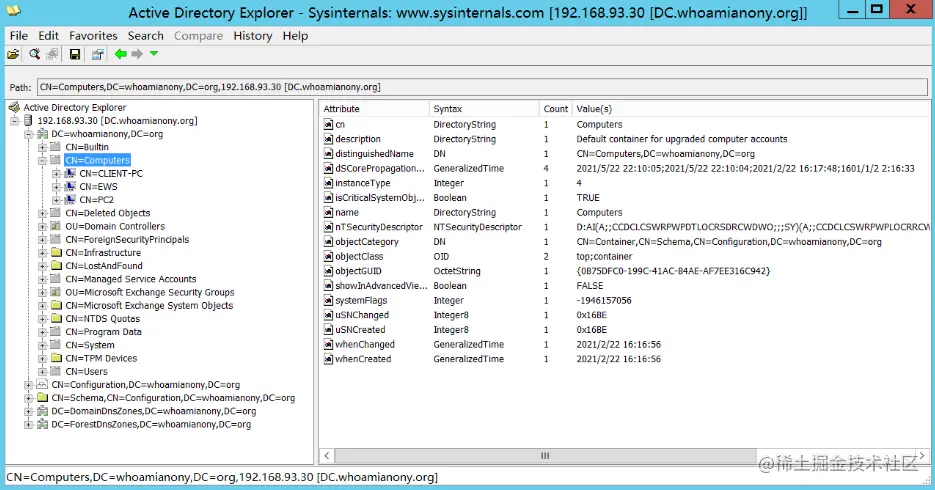The width and height of the screenshot is (935, 490).
Task: Select the CN=CLIENT-PC computer icon
Action: 70,173
